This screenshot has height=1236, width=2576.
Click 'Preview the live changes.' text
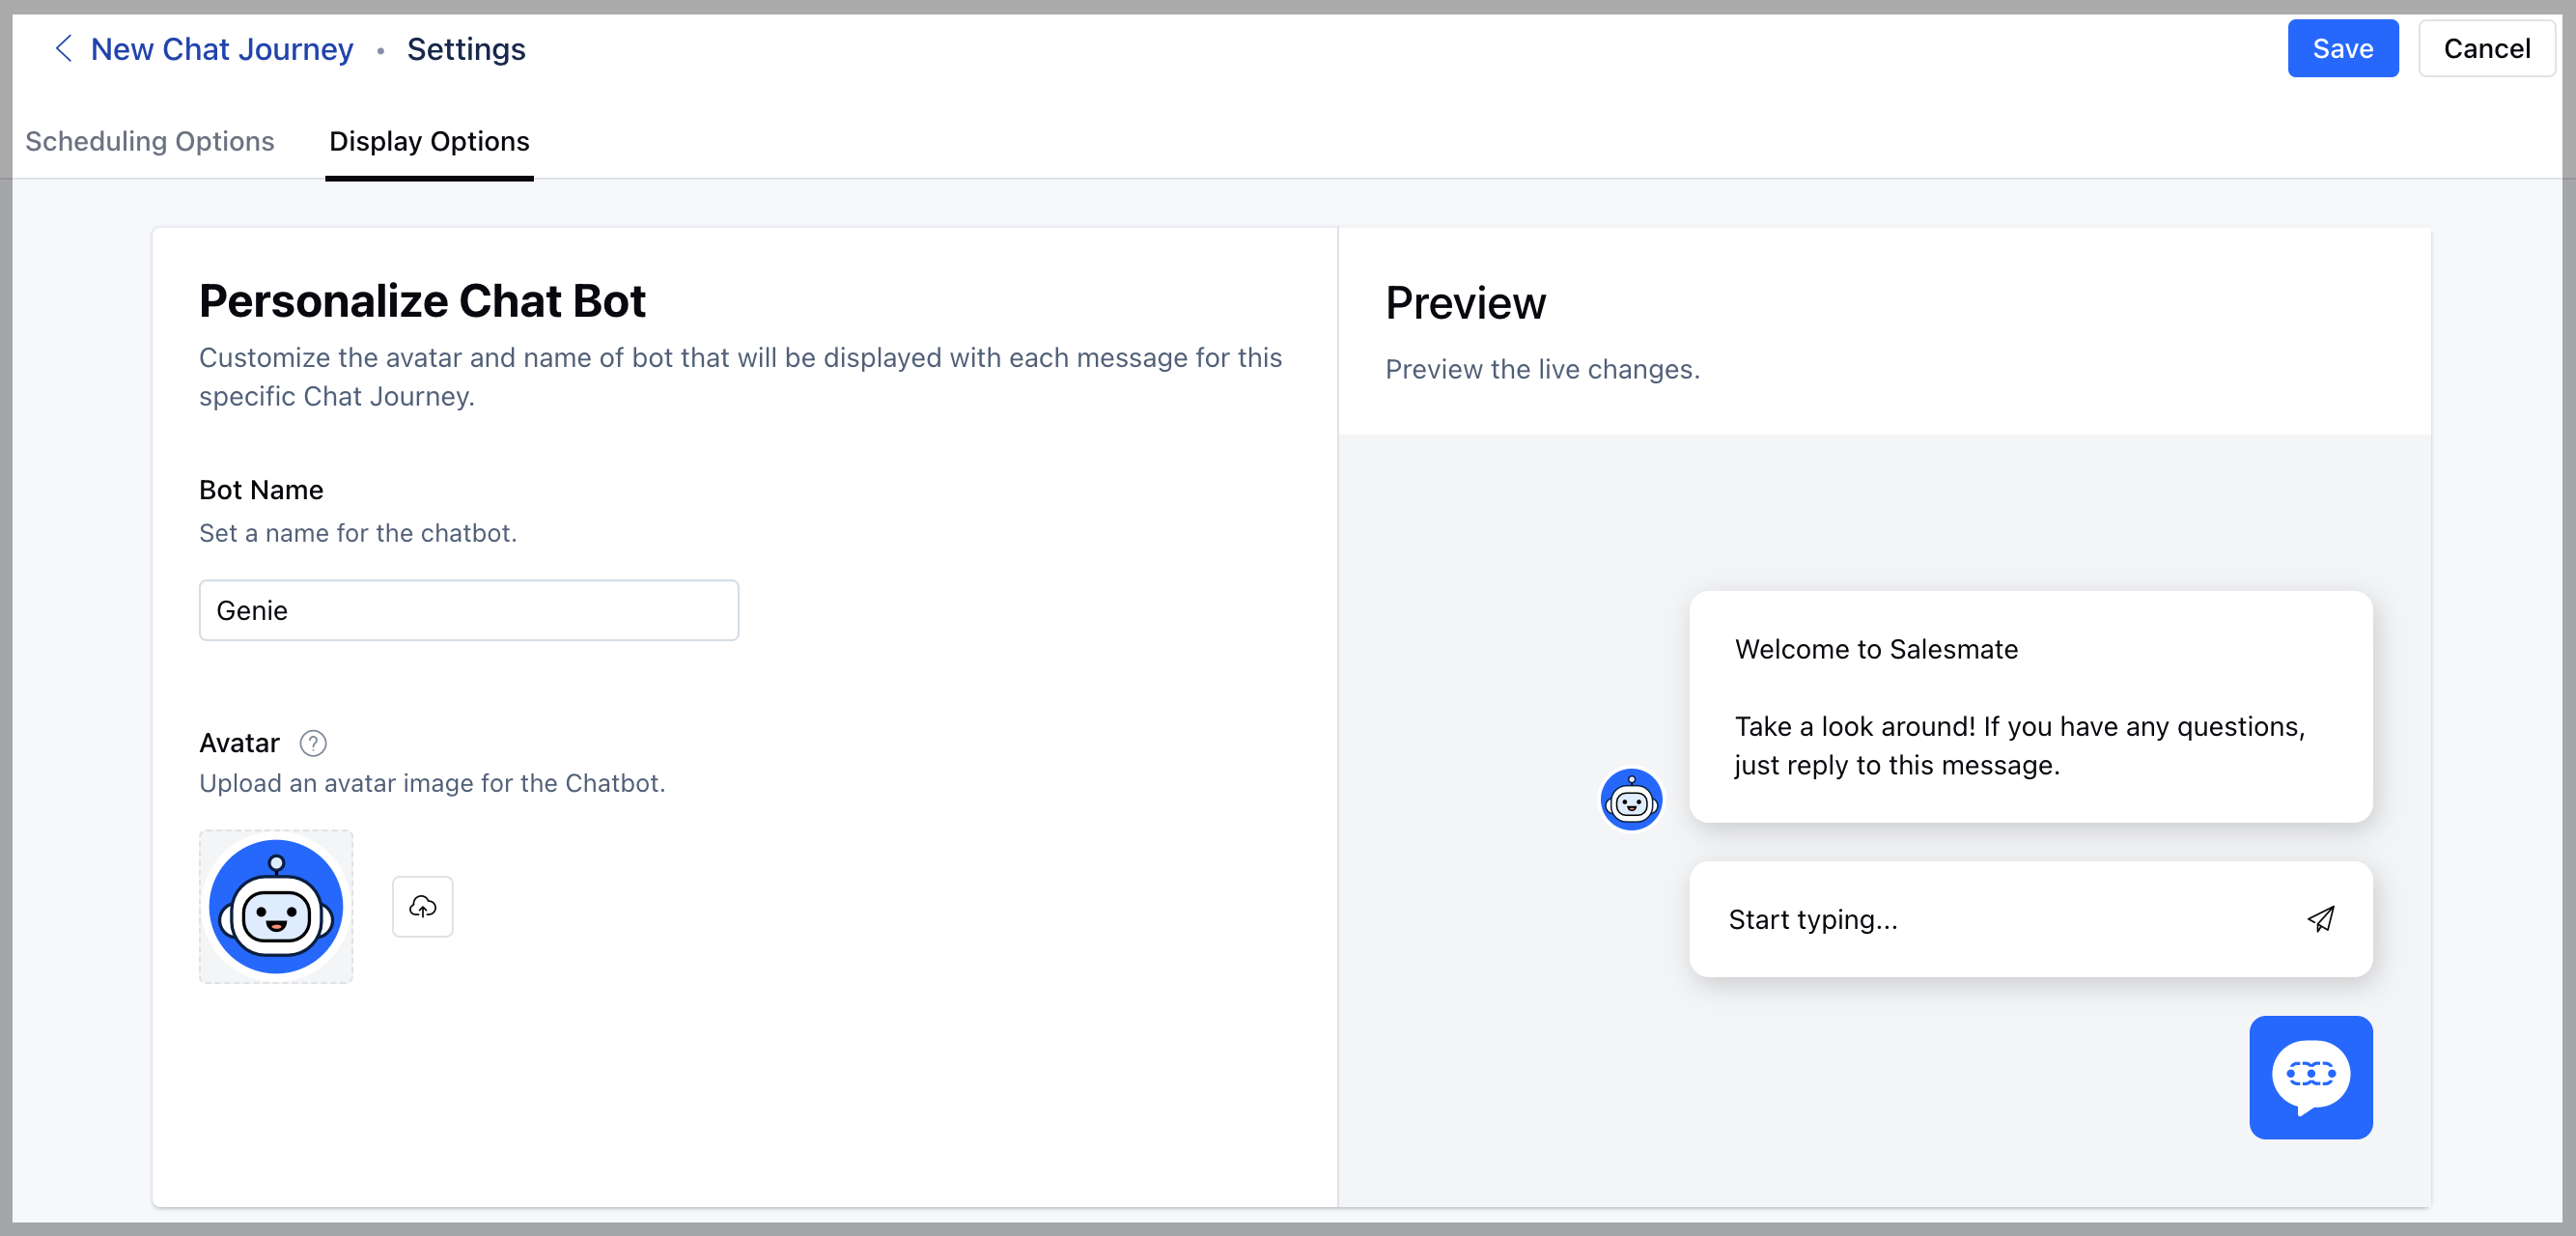coord(1542,369)
